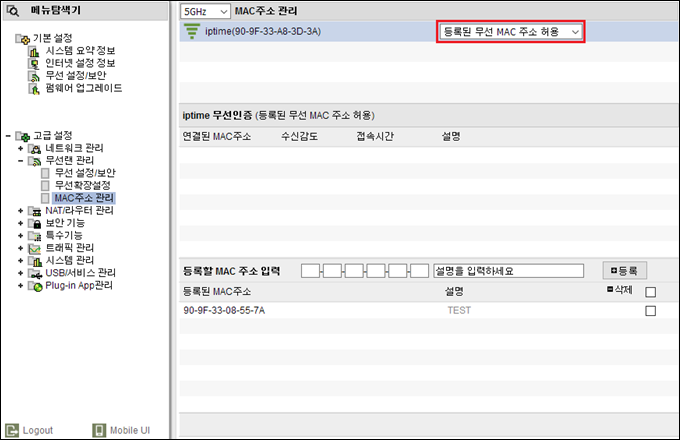This screenshot has width=680, height=440.
Task: Click the 인터넷 설정 정보 monitor icon
Action: click(34, 64)
